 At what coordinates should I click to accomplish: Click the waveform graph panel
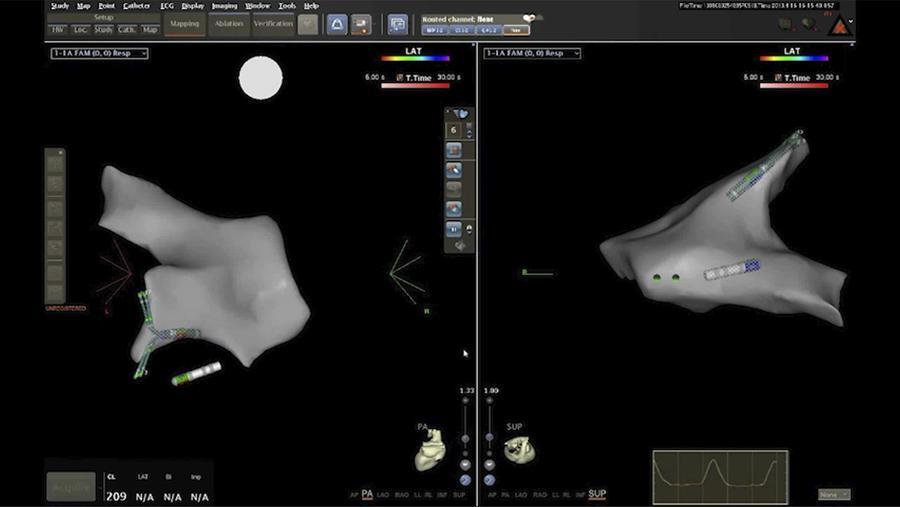720,478
